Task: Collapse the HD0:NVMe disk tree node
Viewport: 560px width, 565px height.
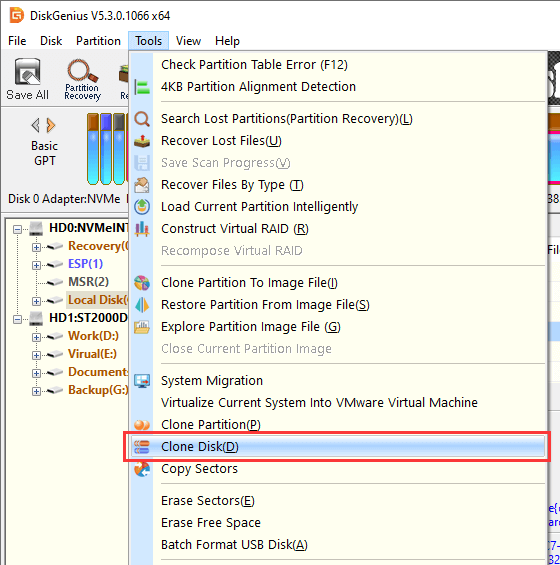Action: (x=17, y=229)
